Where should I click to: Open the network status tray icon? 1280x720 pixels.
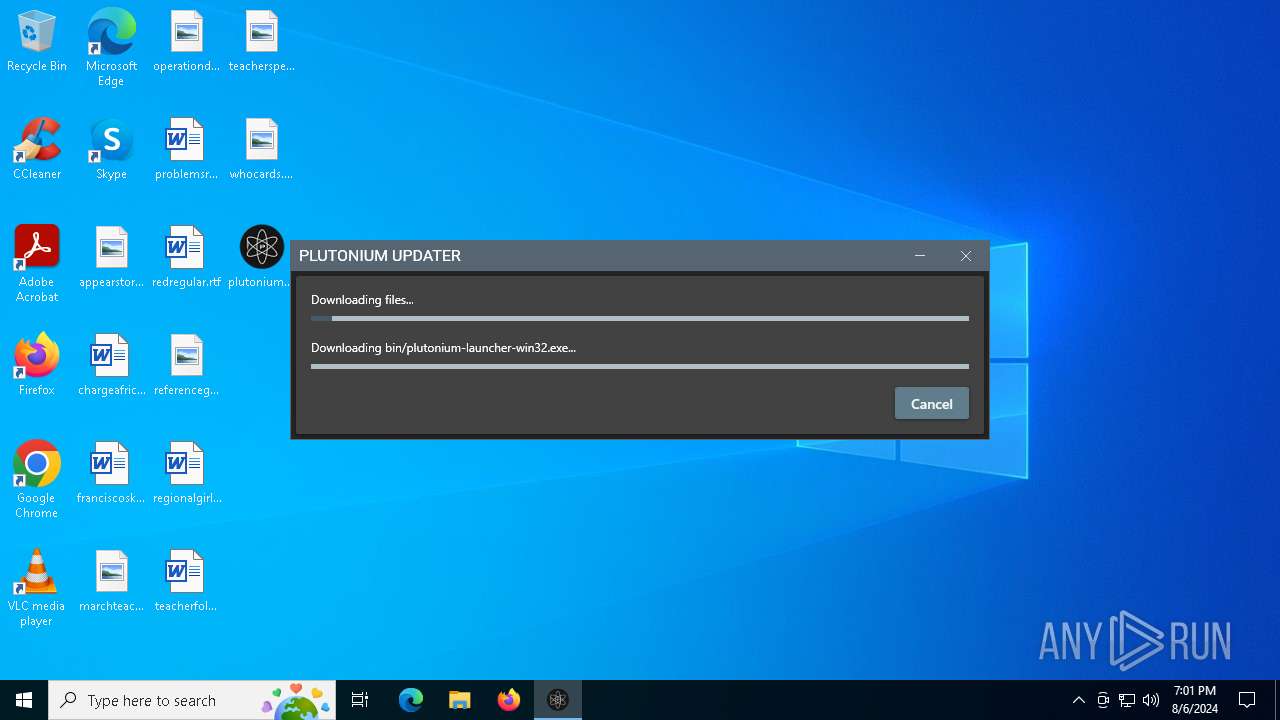click(x=1127, y=700)
